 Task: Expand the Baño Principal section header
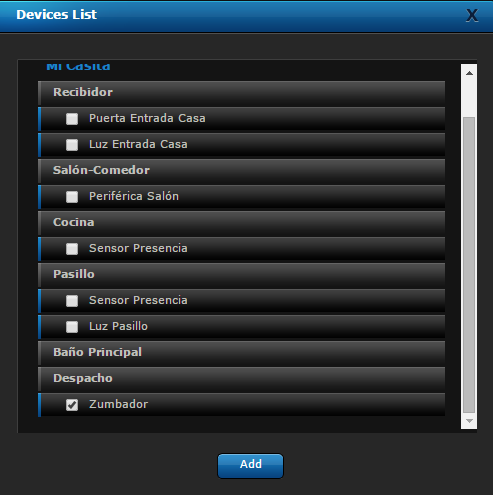[x=241, y=353]
